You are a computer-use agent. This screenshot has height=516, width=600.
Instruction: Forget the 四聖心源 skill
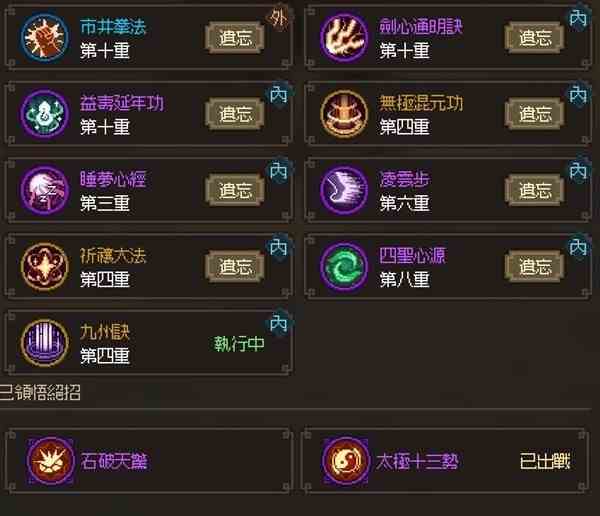[x=535, y=266]
